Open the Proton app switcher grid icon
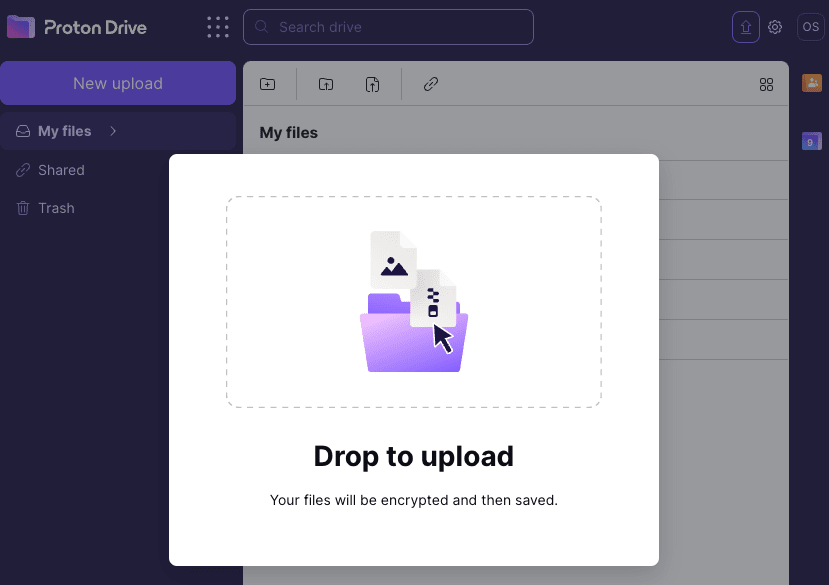This screenshot has width=829, height=585. click(x=218, y=27)
